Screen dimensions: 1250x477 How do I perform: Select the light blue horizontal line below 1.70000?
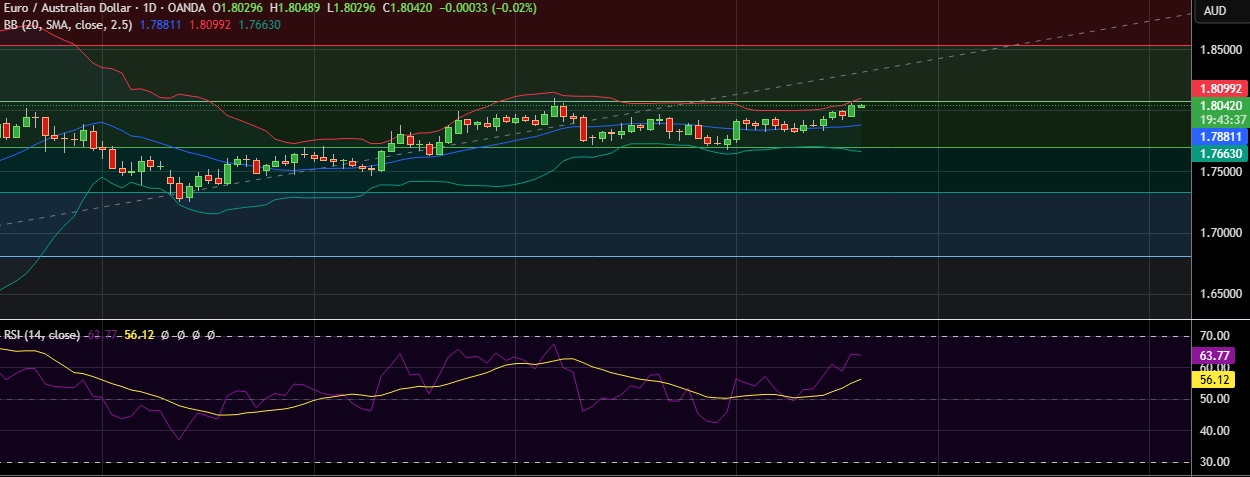click(600, 256)
